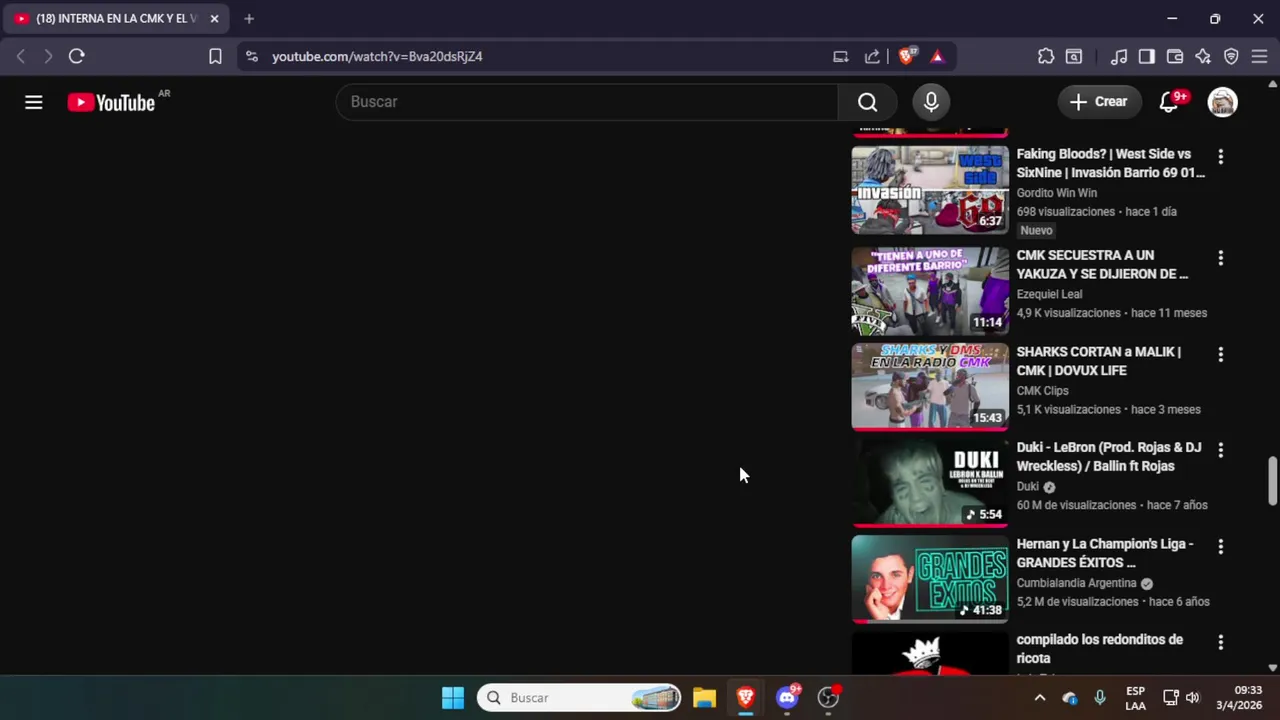Open browser extensions puzzle icon
This screenshot has height=720, width=1280.
point(1046,56)
